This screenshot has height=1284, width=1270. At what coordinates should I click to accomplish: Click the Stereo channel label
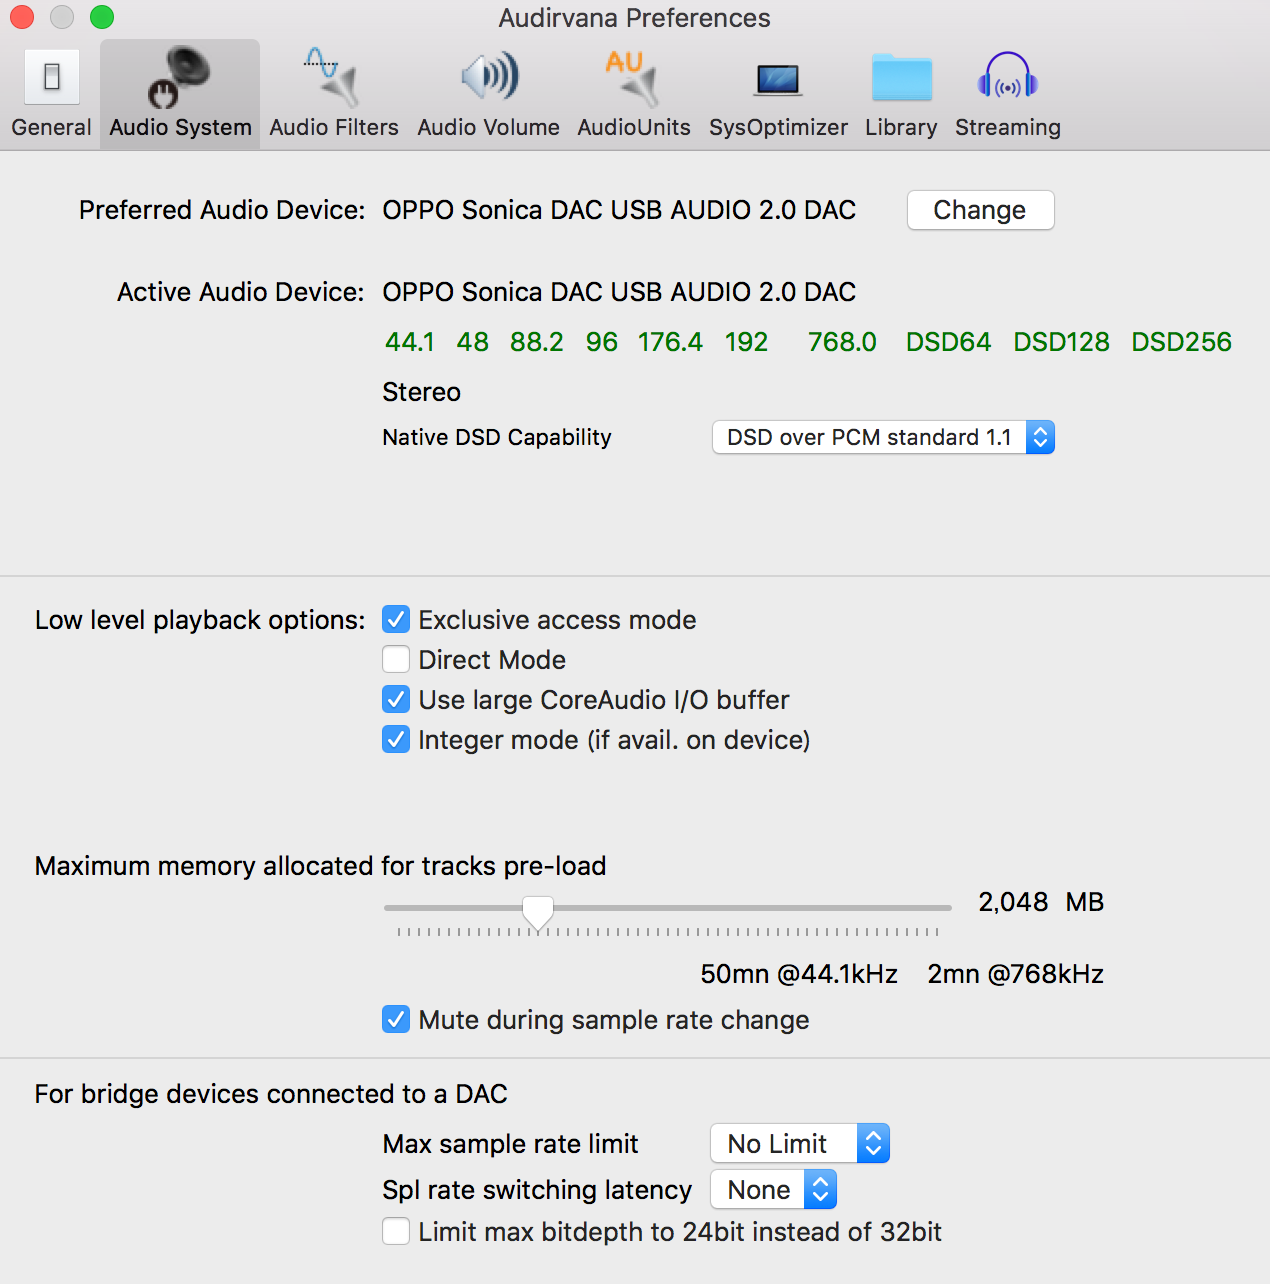click(x=422, y=392)
